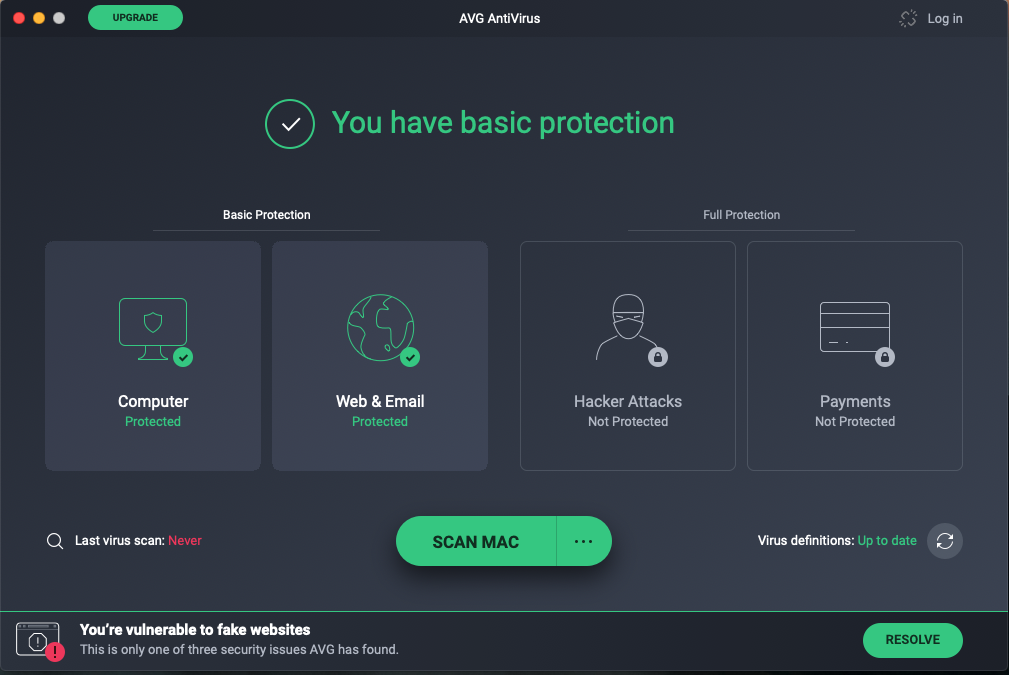The width and height of the screenshot is (1009, 675).
Task: Click the Log in link
Action: (944, 18)
